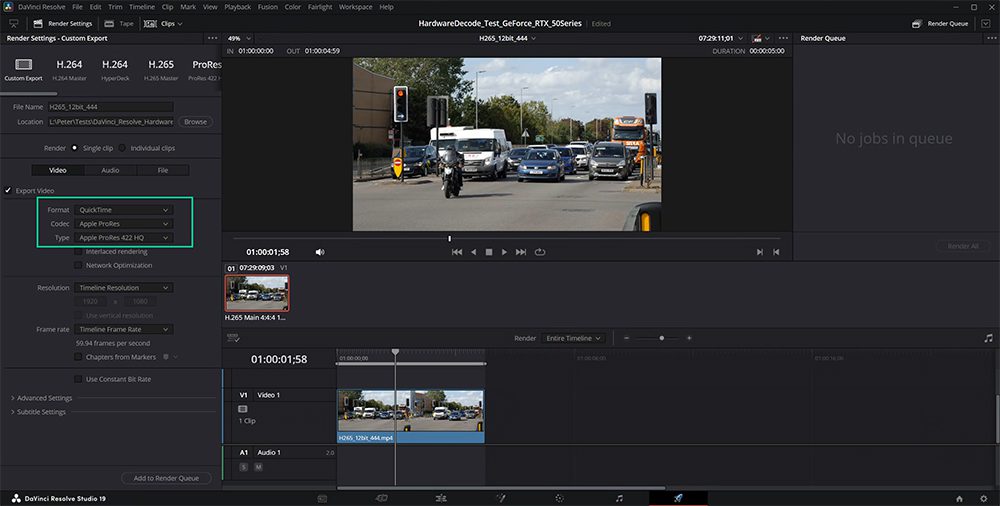Open the Frame rate dropdown

point(123,329)
